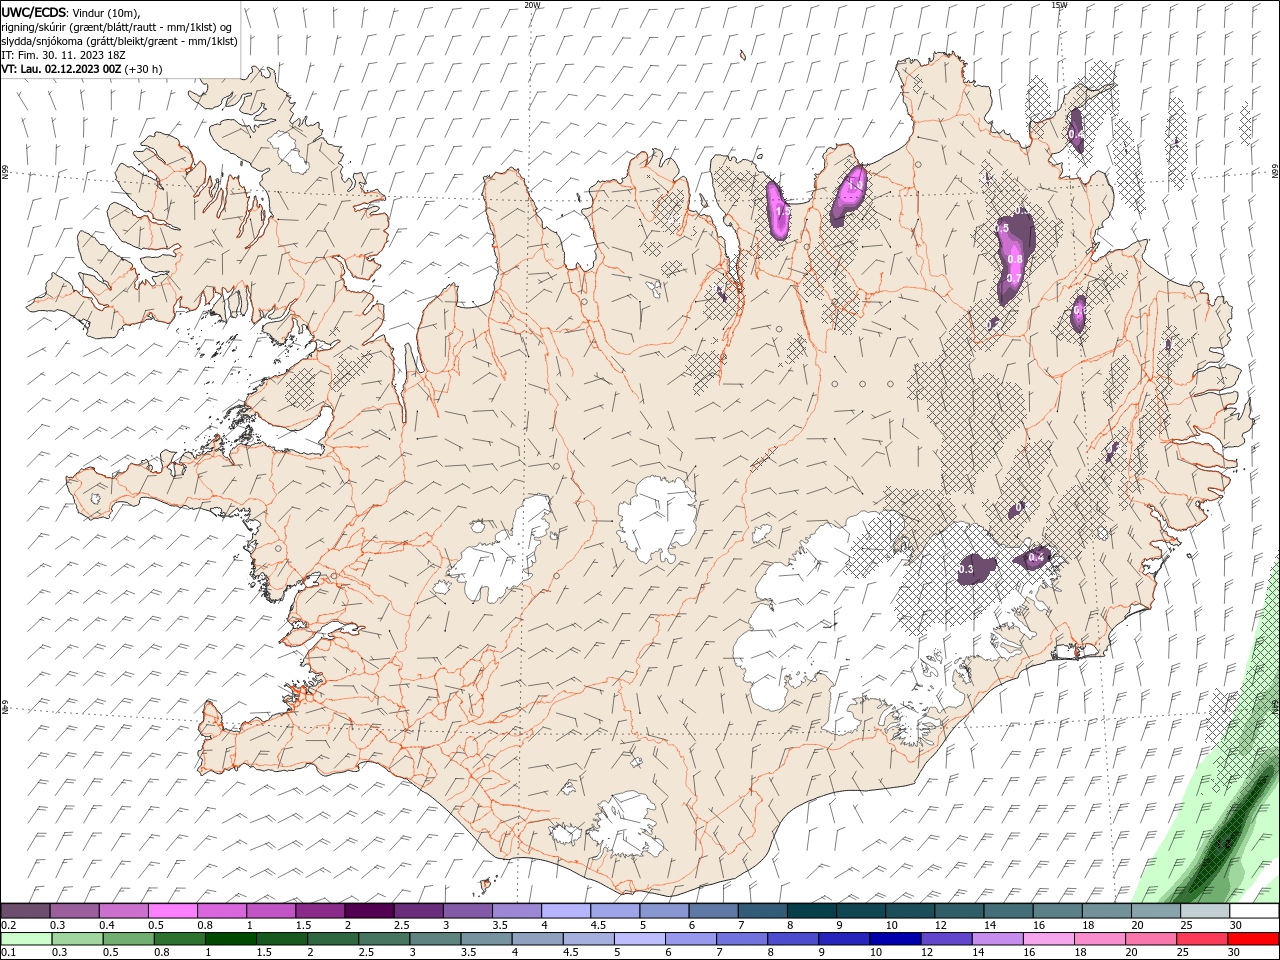Pick the deep blue rain swatch between 10 and 12

894,939
